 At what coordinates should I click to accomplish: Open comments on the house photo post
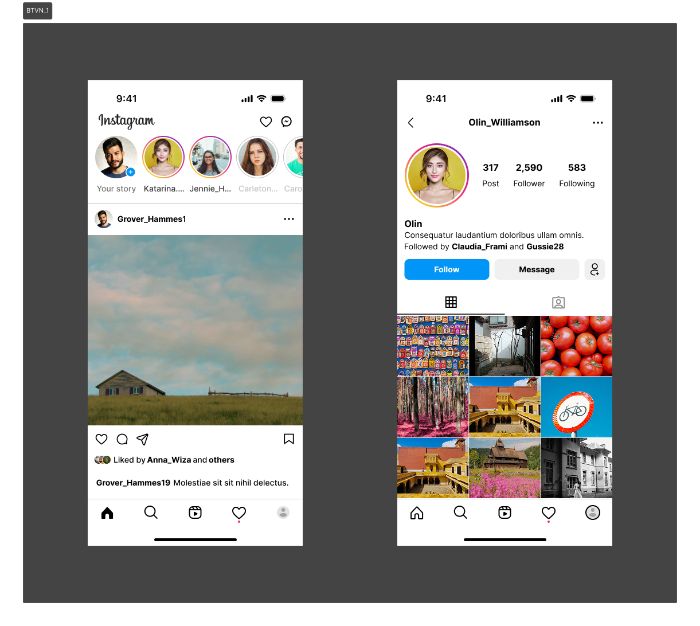point(122,439)
